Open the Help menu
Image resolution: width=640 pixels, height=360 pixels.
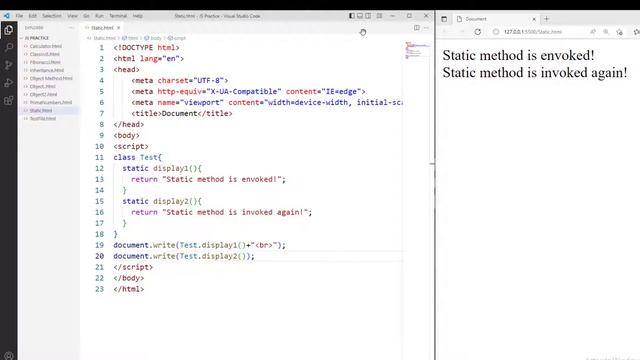click(138, 16)
